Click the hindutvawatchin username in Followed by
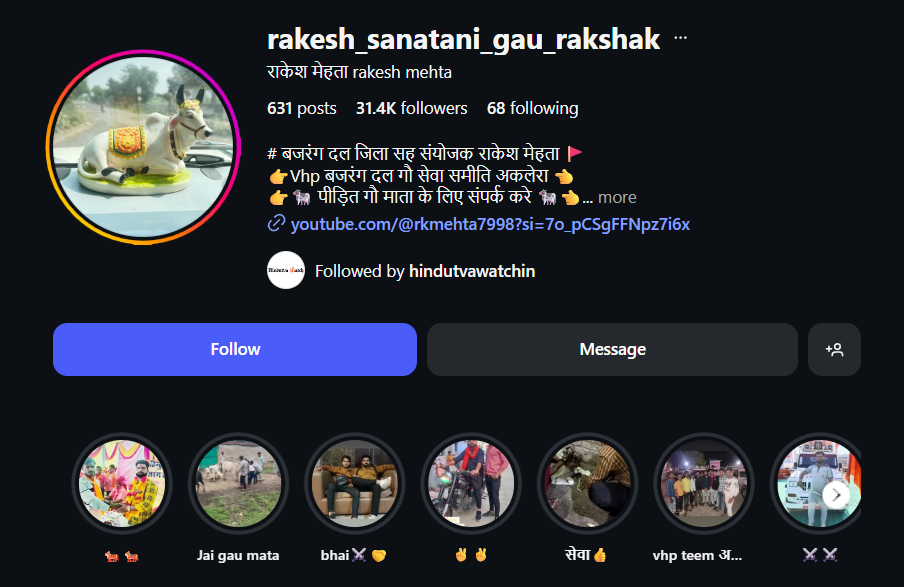Screen dimensions: 904x587 472,271
